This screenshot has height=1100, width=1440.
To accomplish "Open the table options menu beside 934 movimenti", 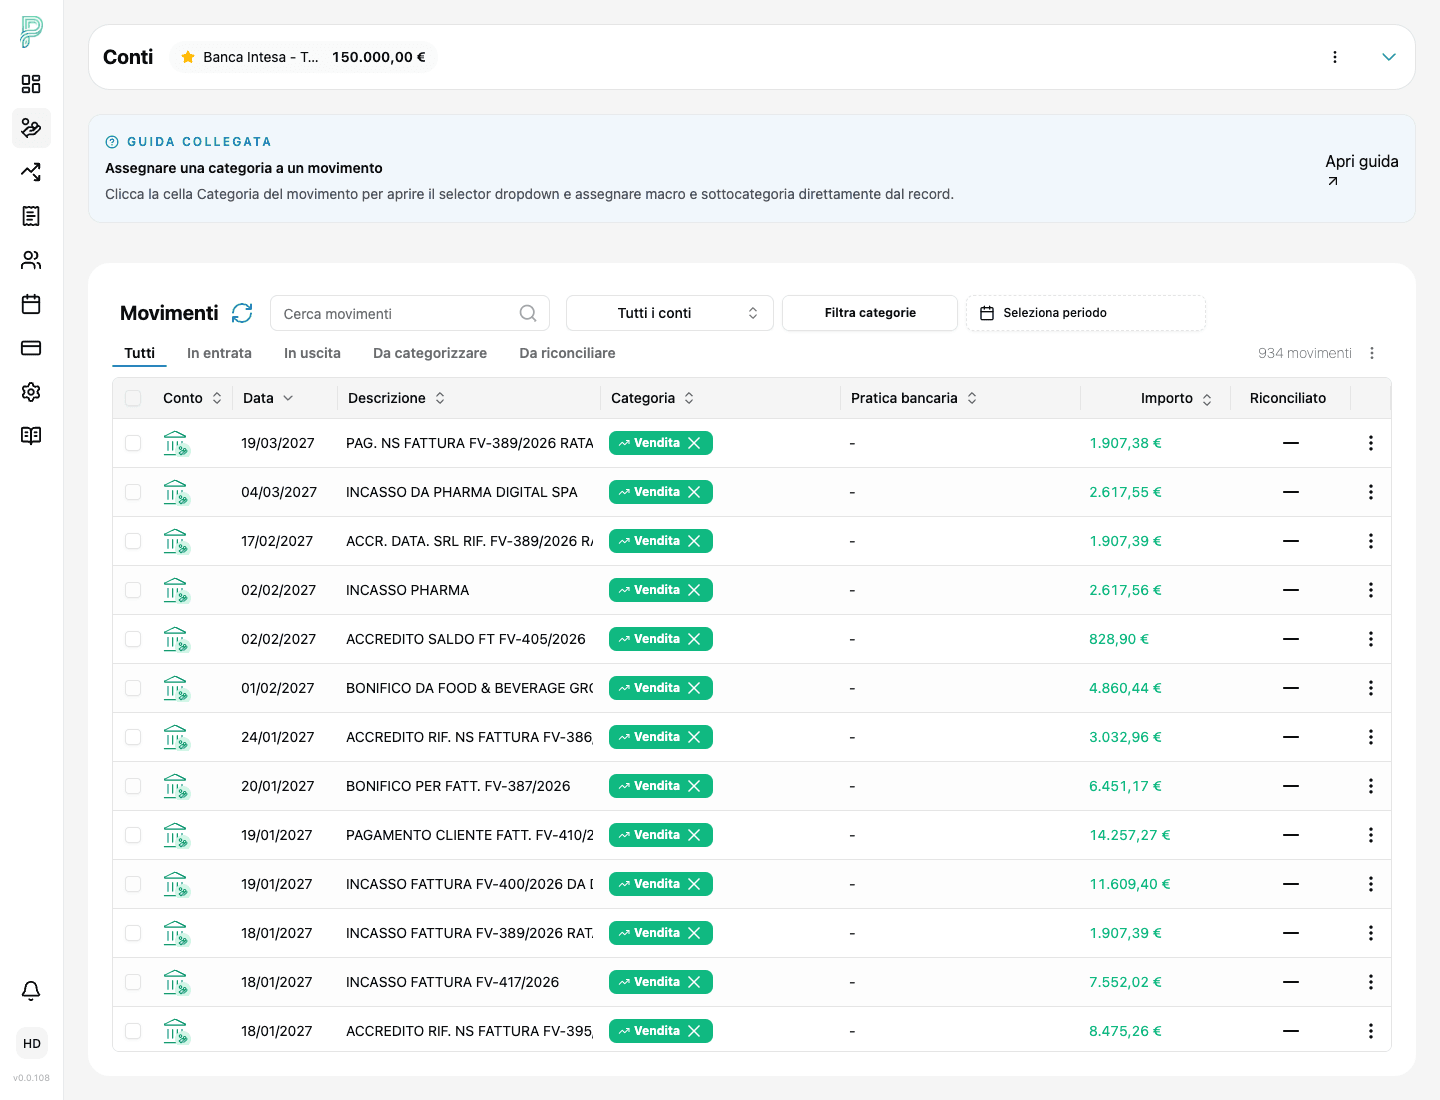I will 1372,353.
